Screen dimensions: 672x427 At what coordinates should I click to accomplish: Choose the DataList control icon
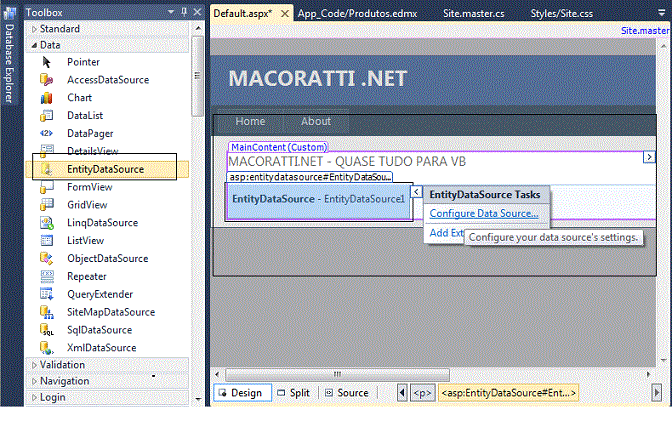click(x=46, y=116)
